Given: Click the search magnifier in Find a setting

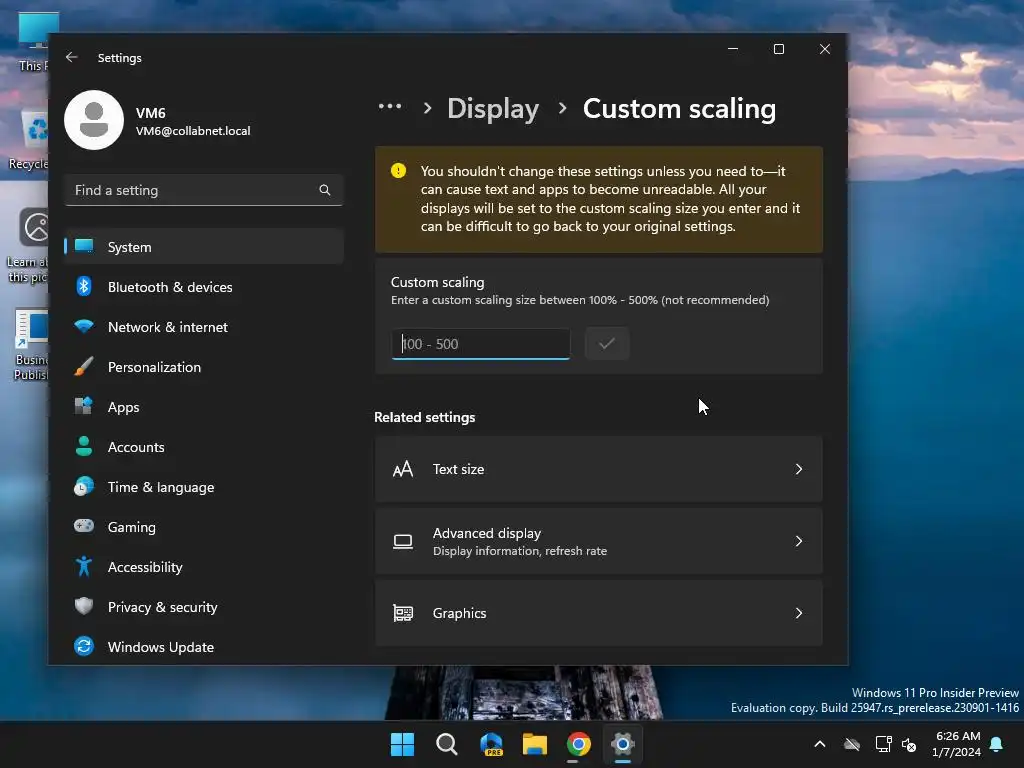Looking at the screenshot, I should click(325, 190).
